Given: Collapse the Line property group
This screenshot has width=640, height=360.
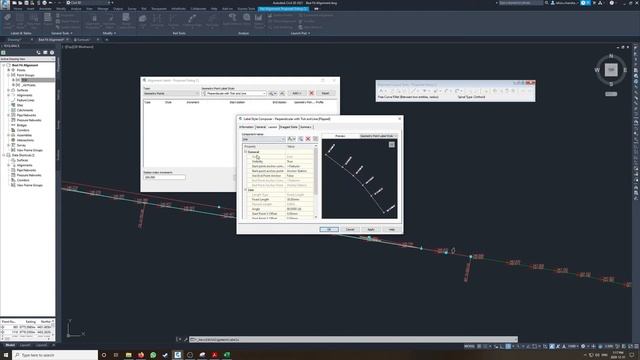Looking at the screenshot, I should [246, 190].
